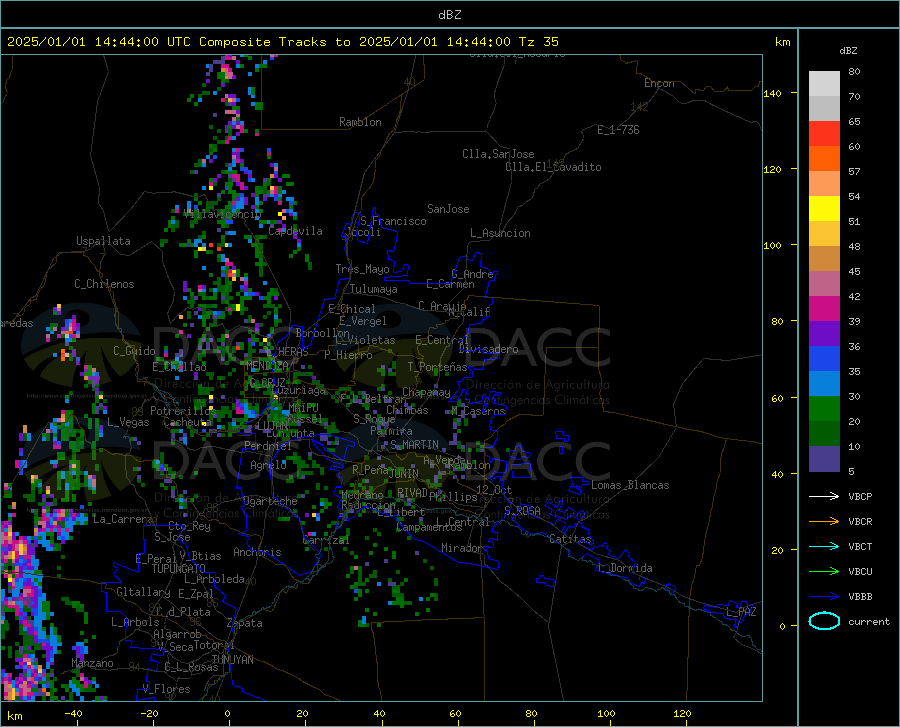Click the 'V_Flores' label at bottom

click(166, 689)
